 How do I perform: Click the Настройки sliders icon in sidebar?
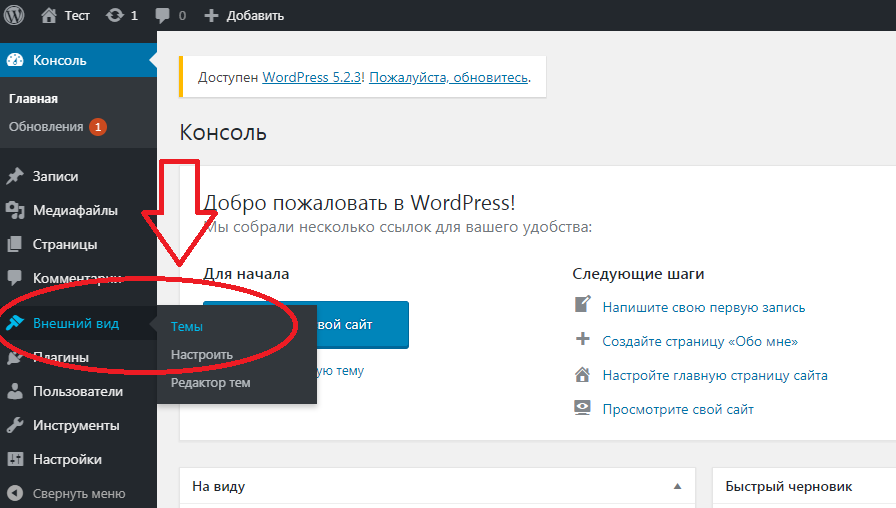point(15,460)
